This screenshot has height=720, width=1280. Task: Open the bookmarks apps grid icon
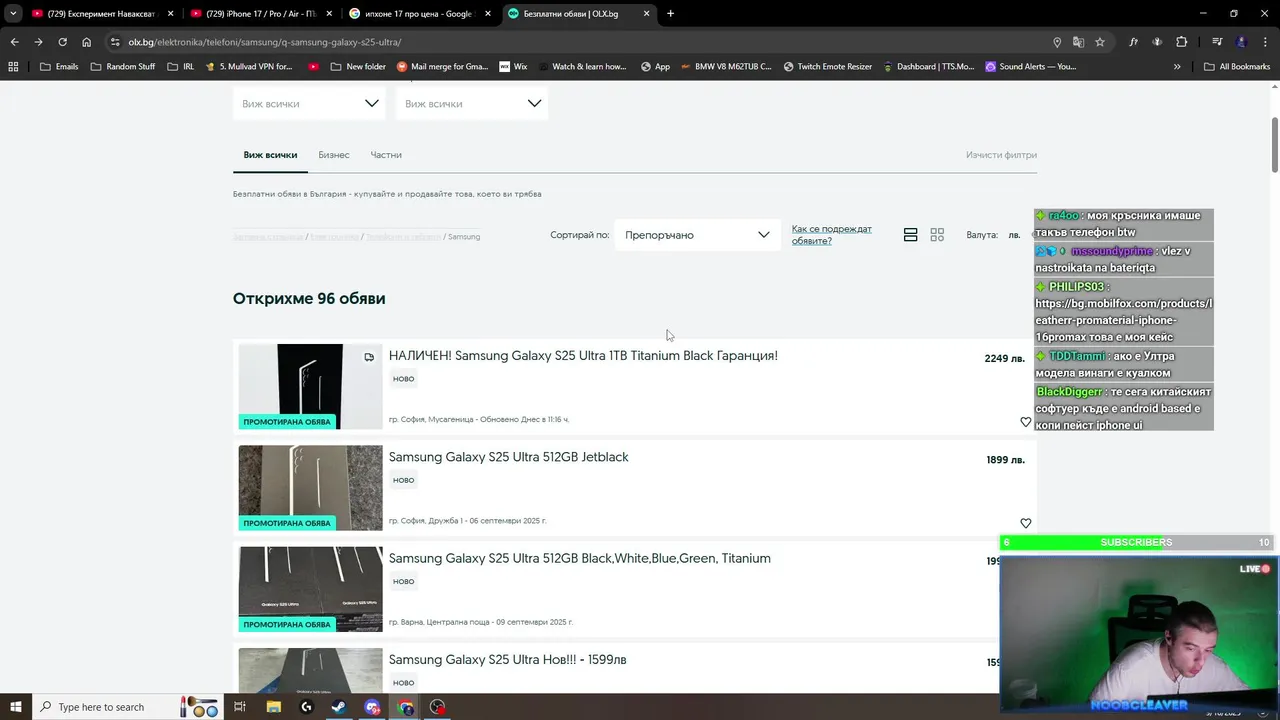[x=13, y=67]
